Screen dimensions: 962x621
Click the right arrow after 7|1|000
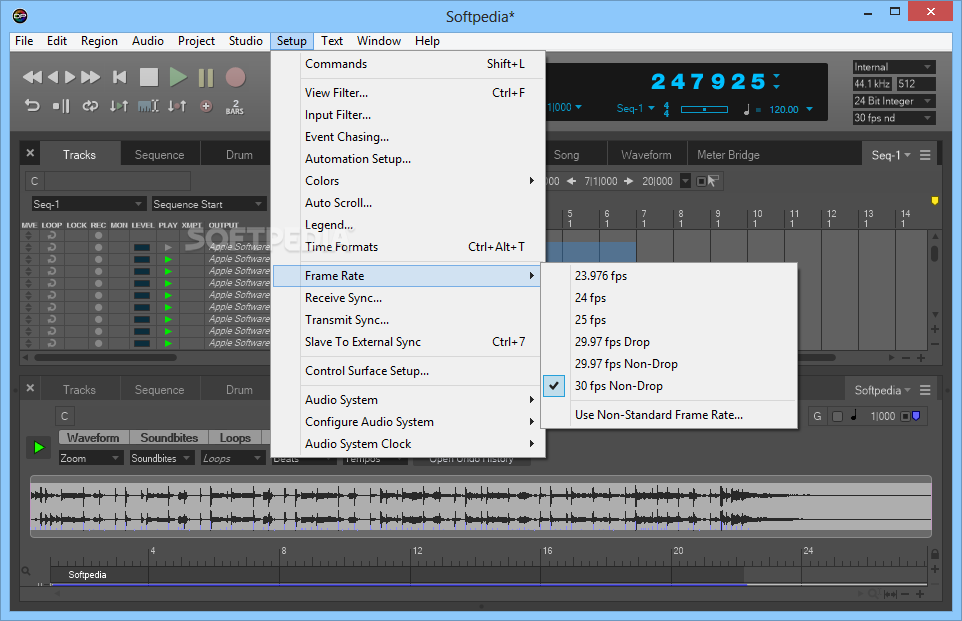point(629,181)
